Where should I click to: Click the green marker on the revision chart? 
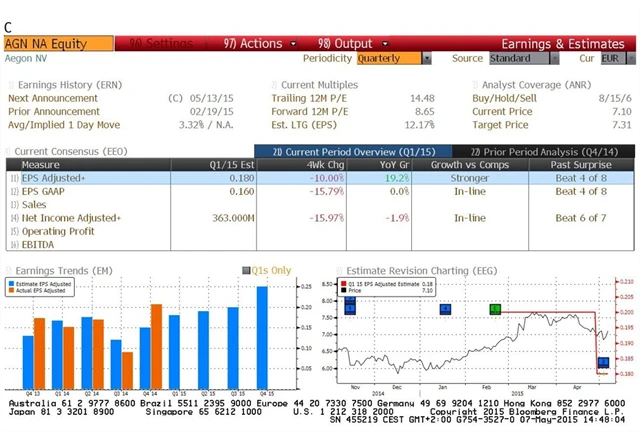495,309
